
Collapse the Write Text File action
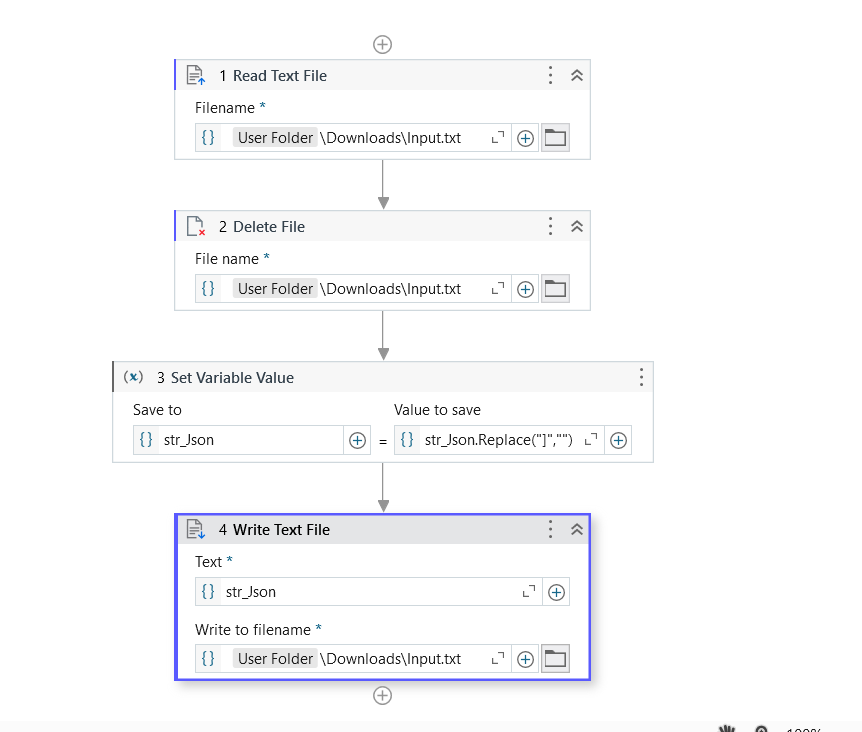[577, 529]
